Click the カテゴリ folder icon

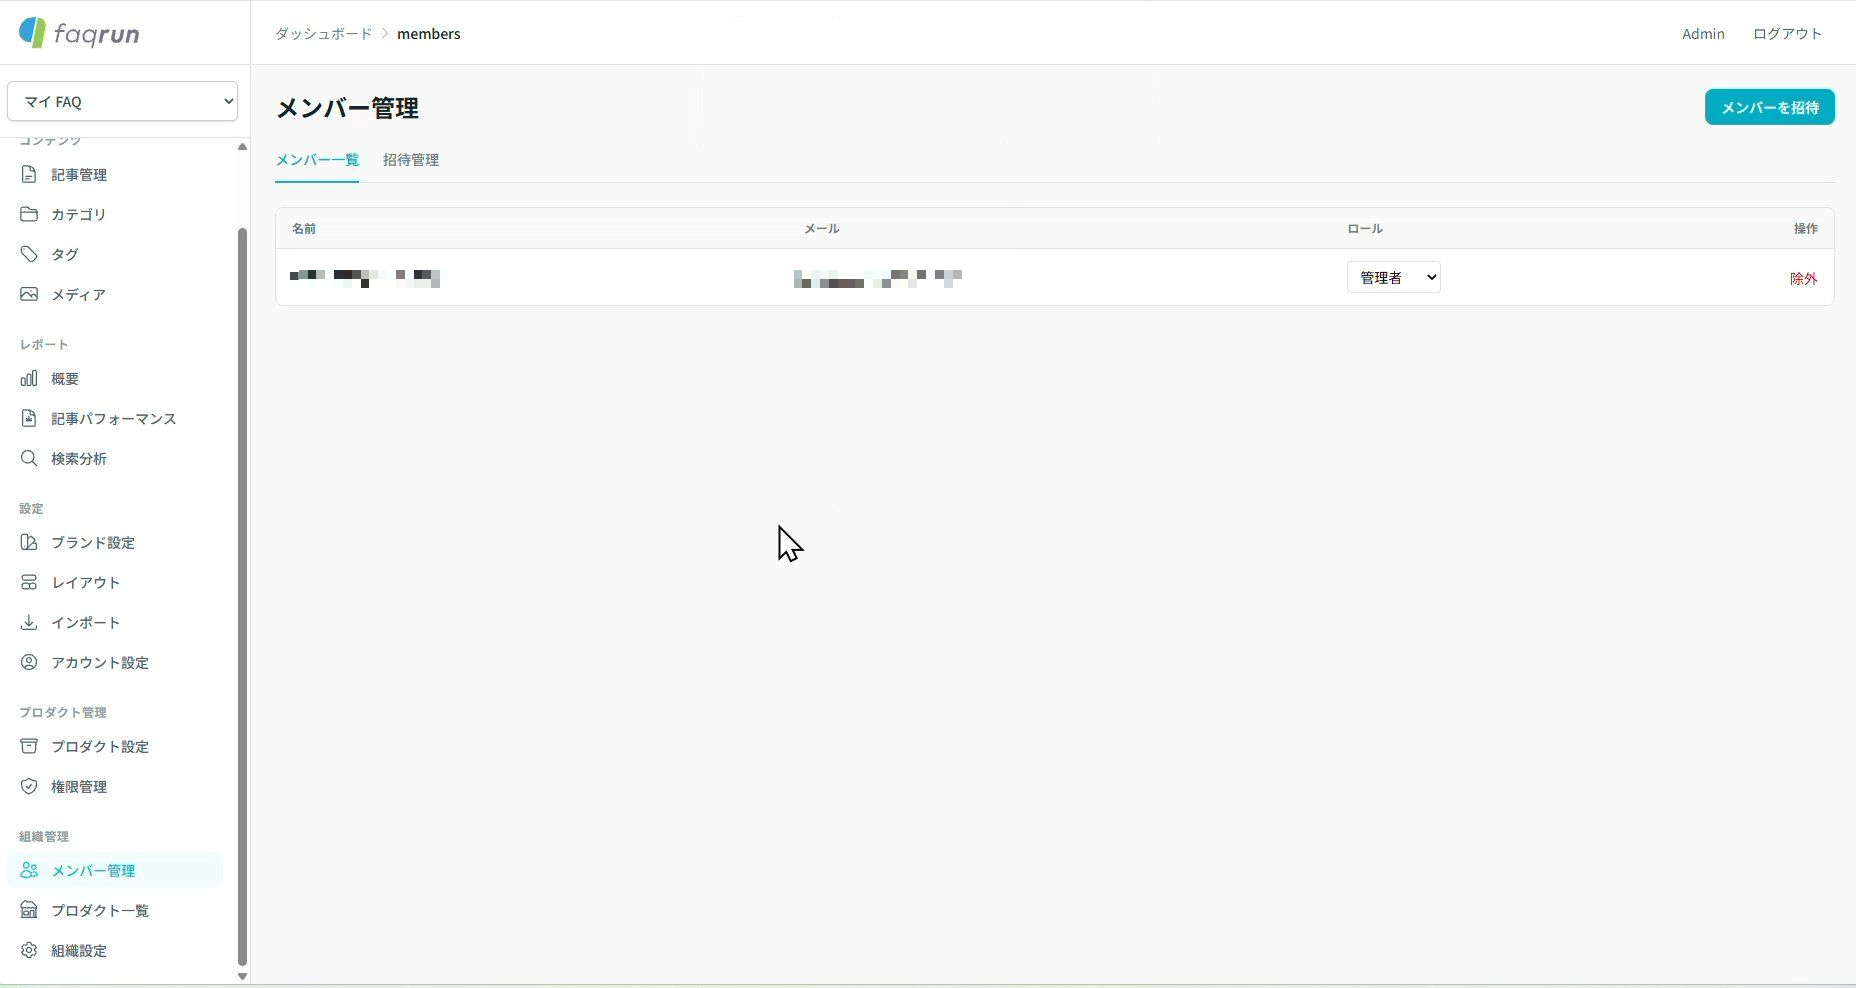(x=29, y=214)
